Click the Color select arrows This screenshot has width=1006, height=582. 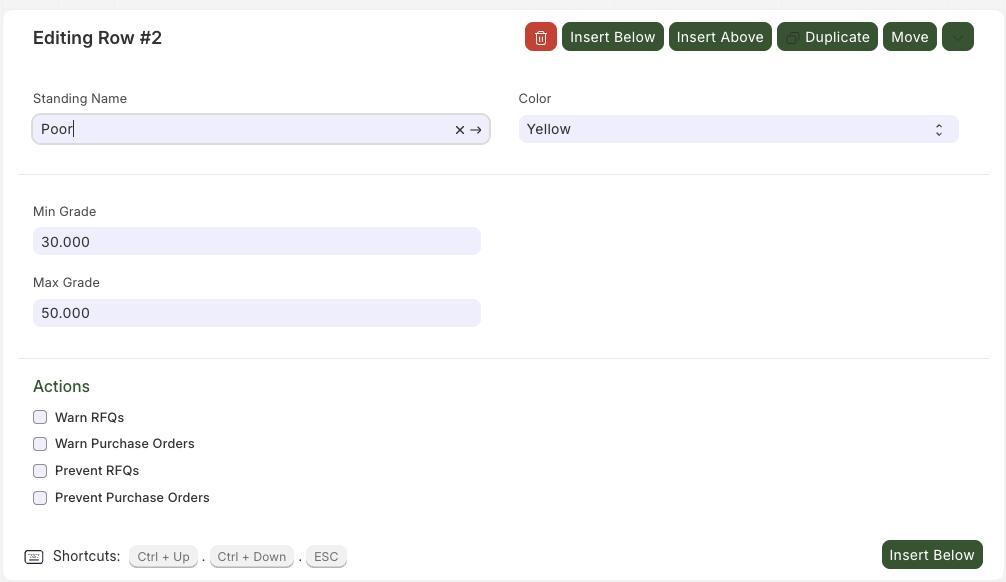coord(939,130)
